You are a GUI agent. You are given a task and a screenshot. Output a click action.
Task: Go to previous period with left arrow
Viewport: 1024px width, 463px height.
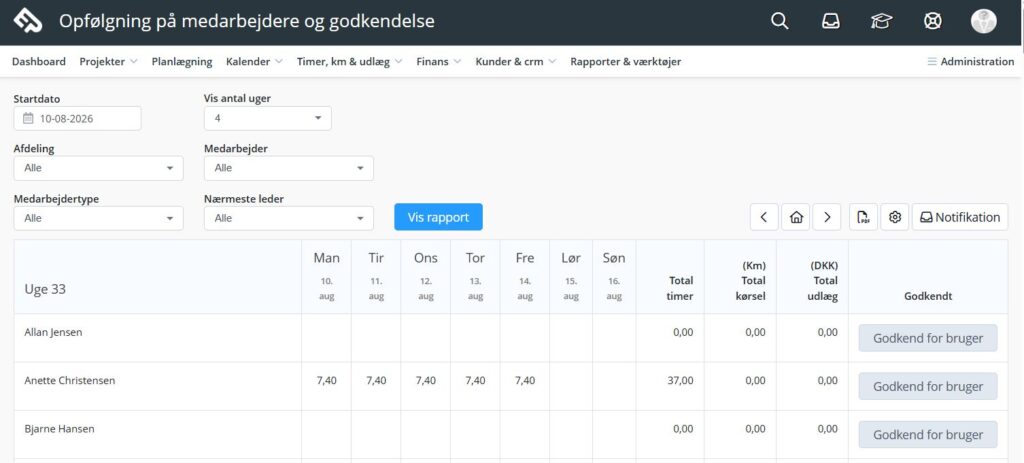click(x=764, y=217)
